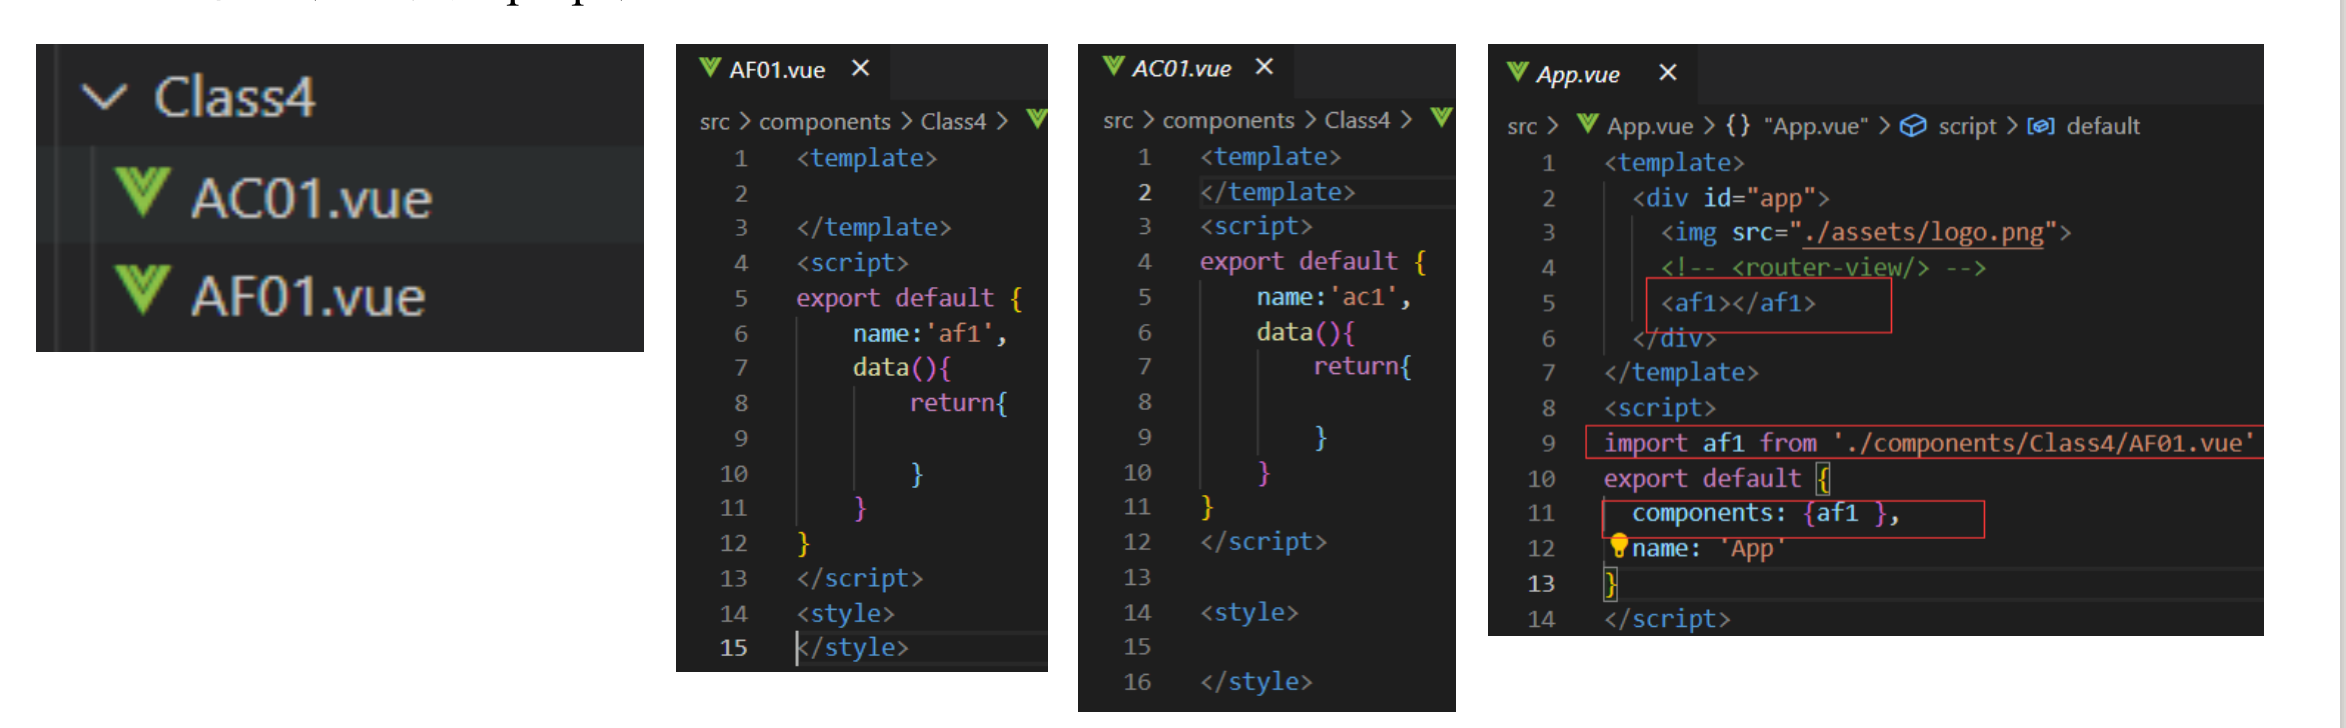The image size is (2346, 728).
Task: Click the <af1></af1> tag in App.vue
Action: click(1738, 303)
